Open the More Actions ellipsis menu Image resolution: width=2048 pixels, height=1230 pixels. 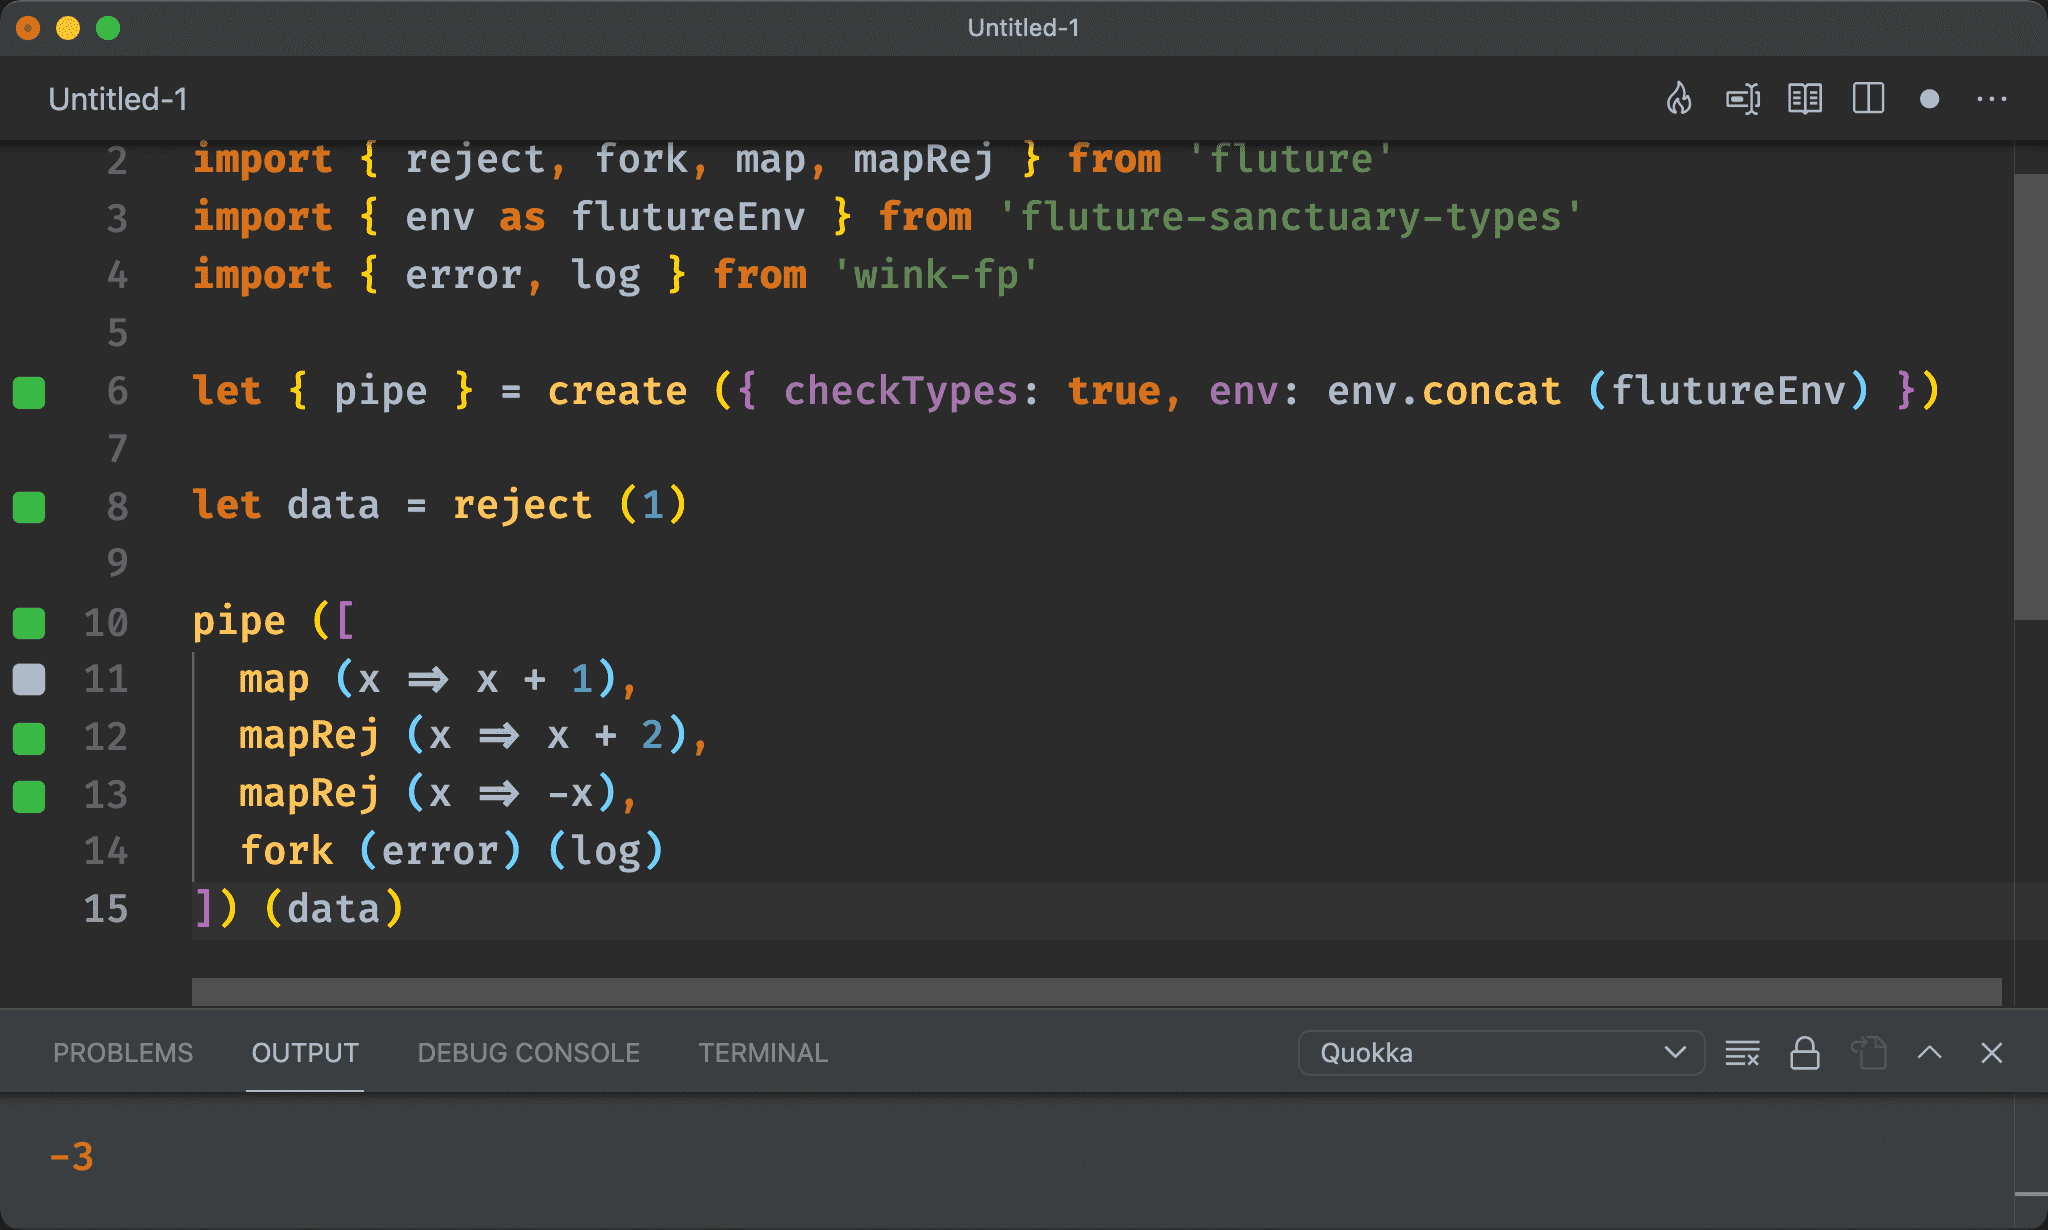tap(1992, 99)
